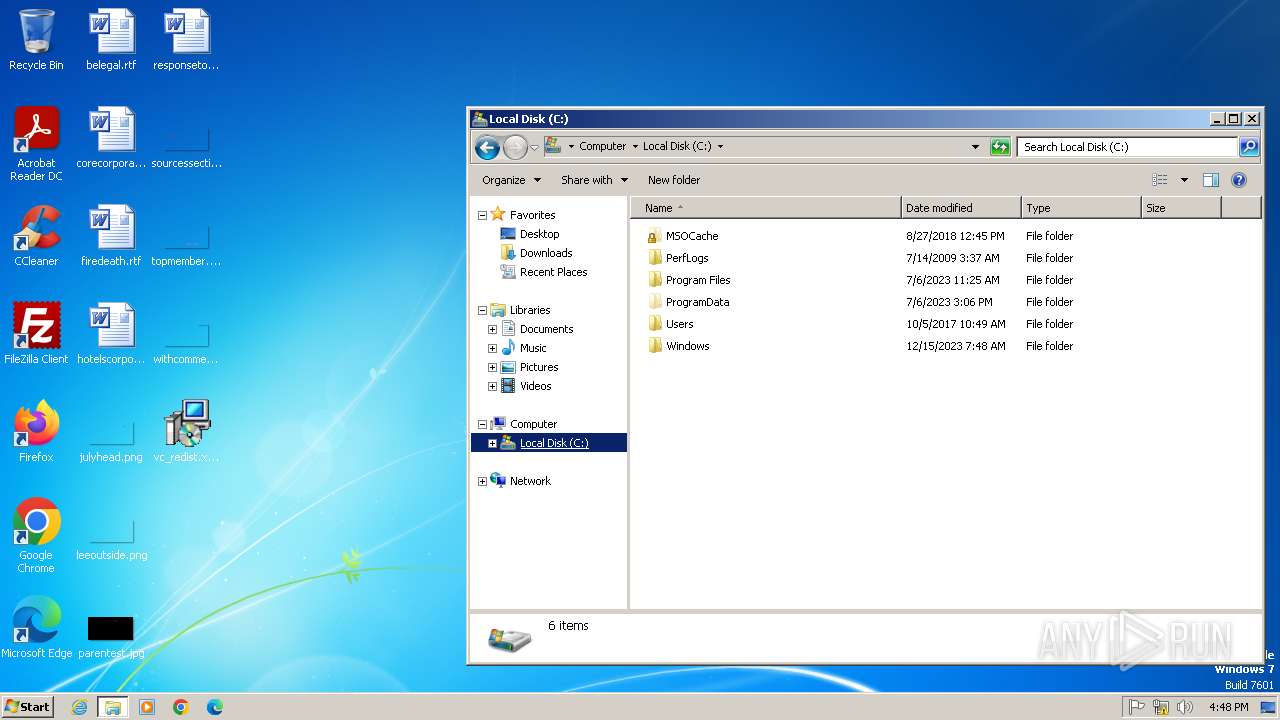Click the Search Local Disk (C:) field

[x=1128, y=147]
